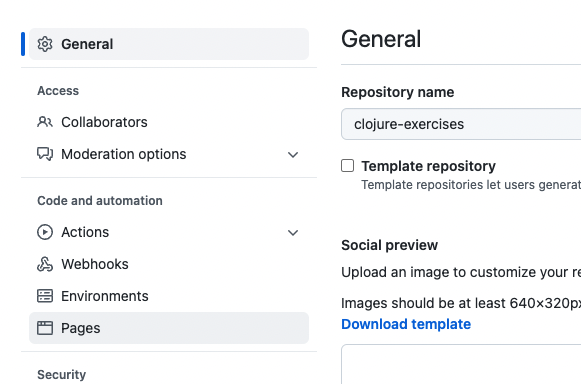
Task: Click the Pages browser-window icon
Action: (45, 328)
